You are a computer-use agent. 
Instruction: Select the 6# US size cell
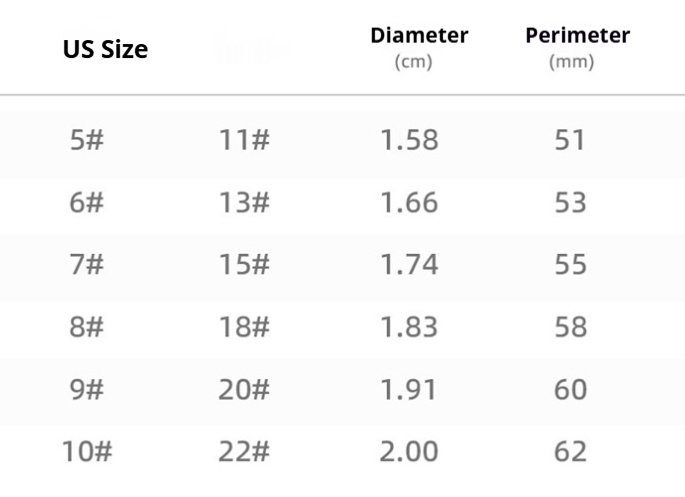click(x=85, y=203)
